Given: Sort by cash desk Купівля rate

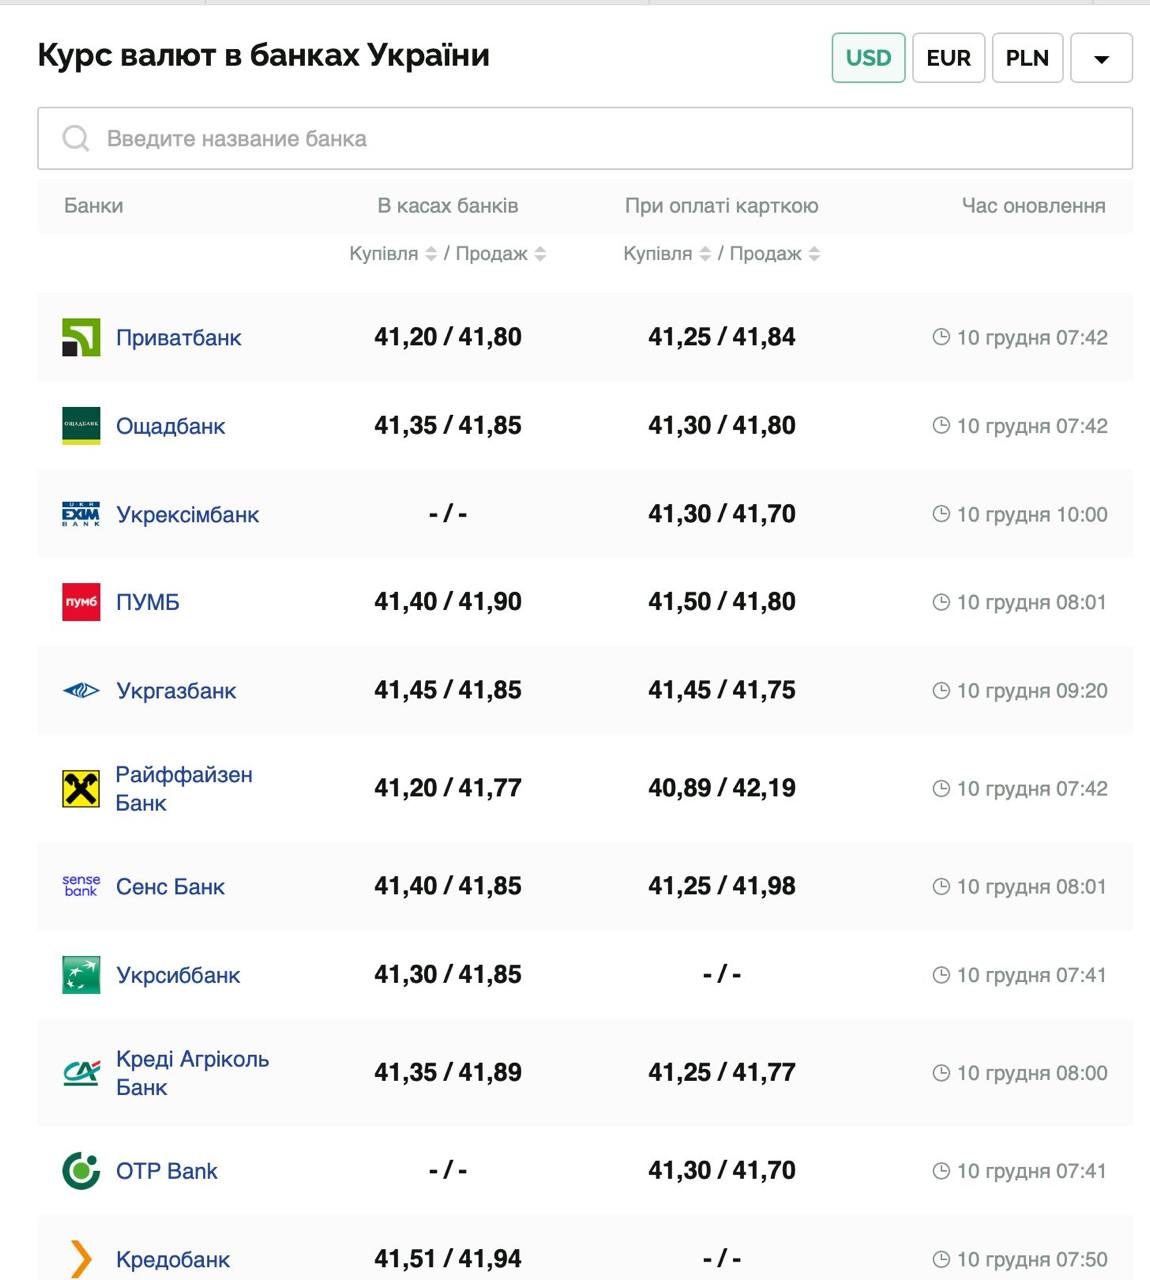Looking at the screenshot, I should click(x=431, y=254).
